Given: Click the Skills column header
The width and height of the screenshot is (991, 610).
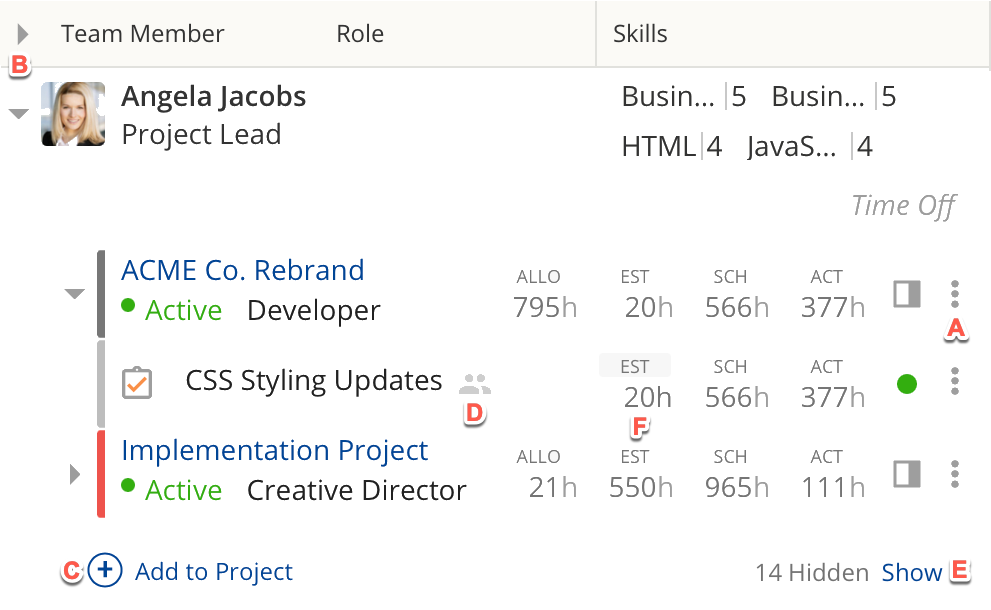Looking at the screenshot, I should point(640,34).
